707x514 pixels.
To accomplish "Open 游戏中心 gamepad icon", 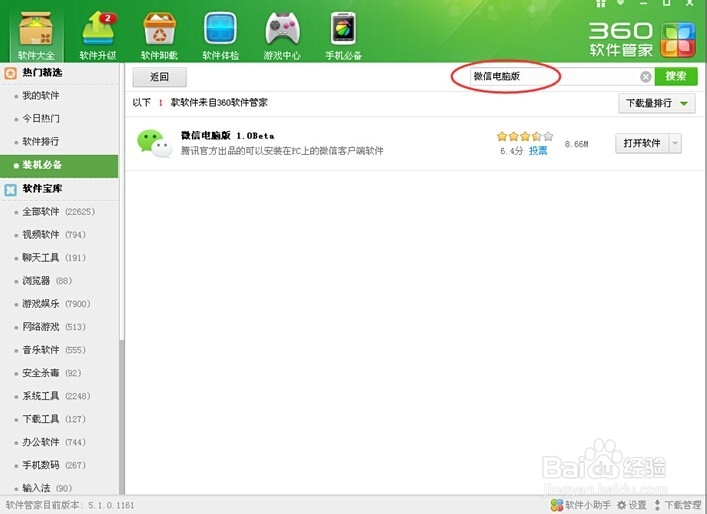I will 282,34.
